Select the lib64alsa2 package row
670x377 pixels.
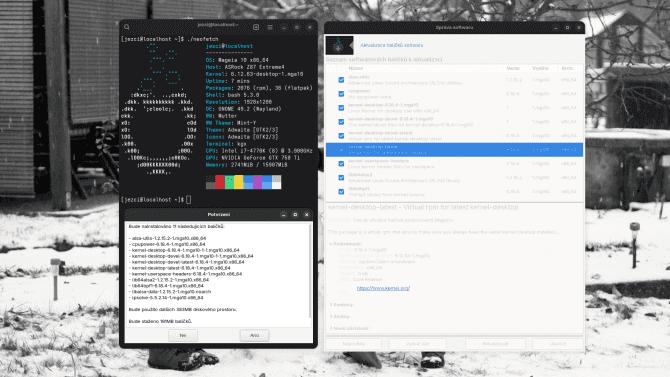click(455, 178)
